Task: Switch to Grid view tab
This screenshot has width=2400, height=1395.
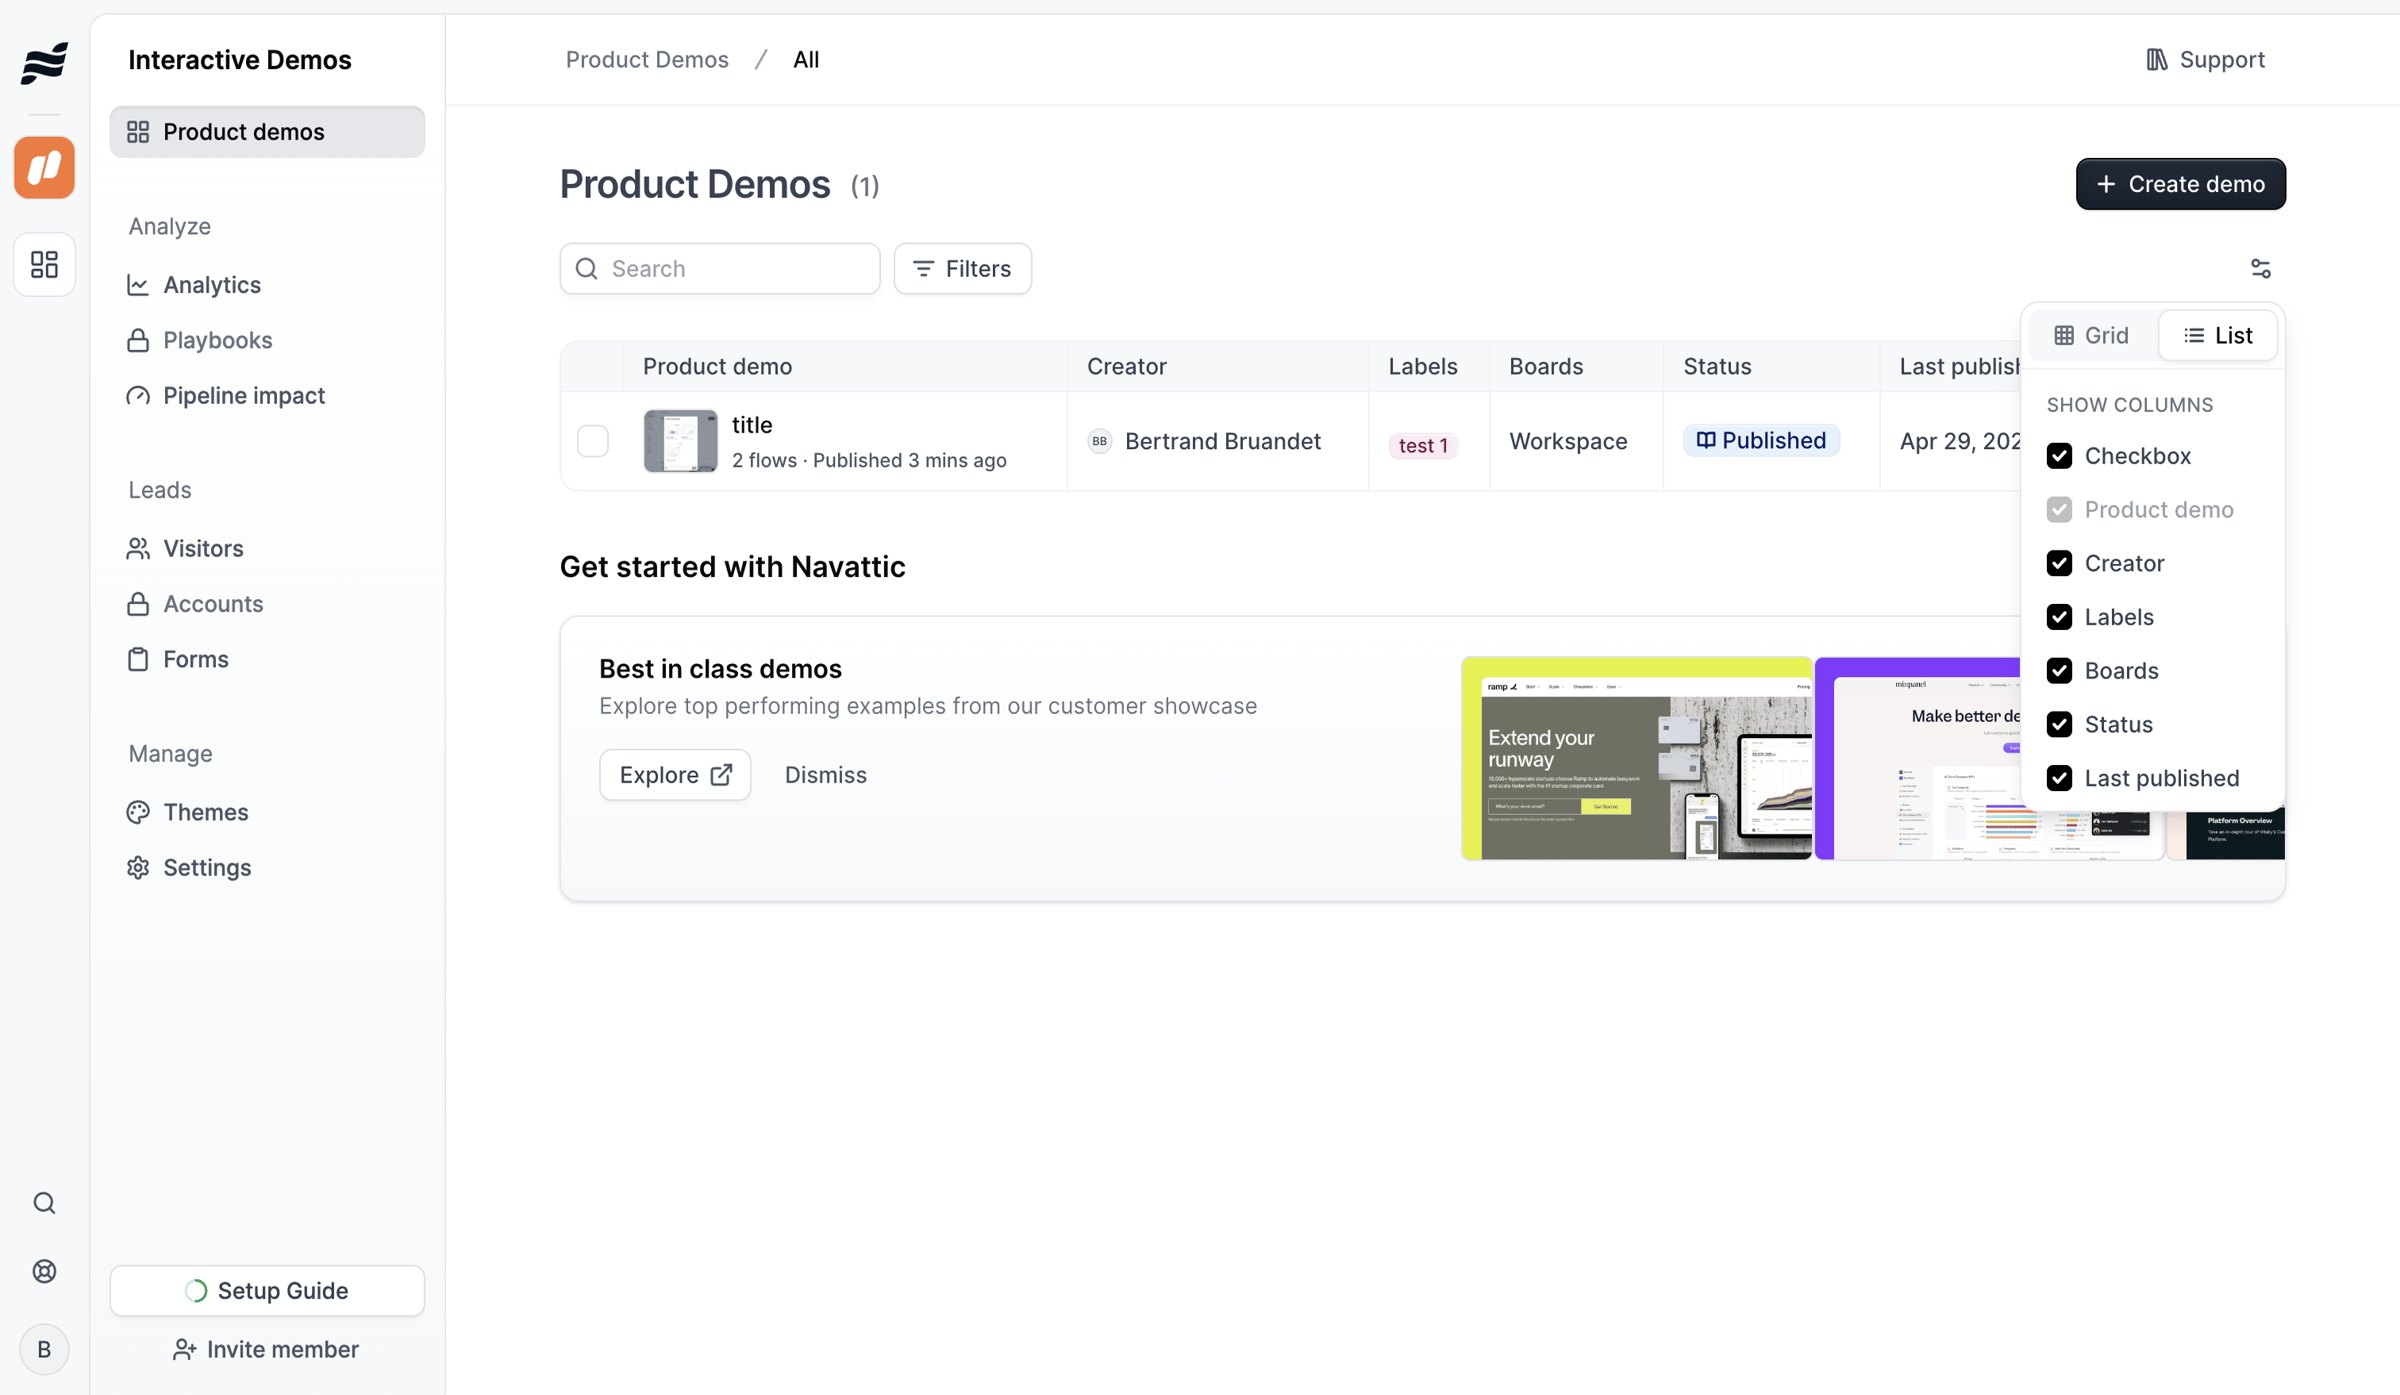Action: point(2091,335)
